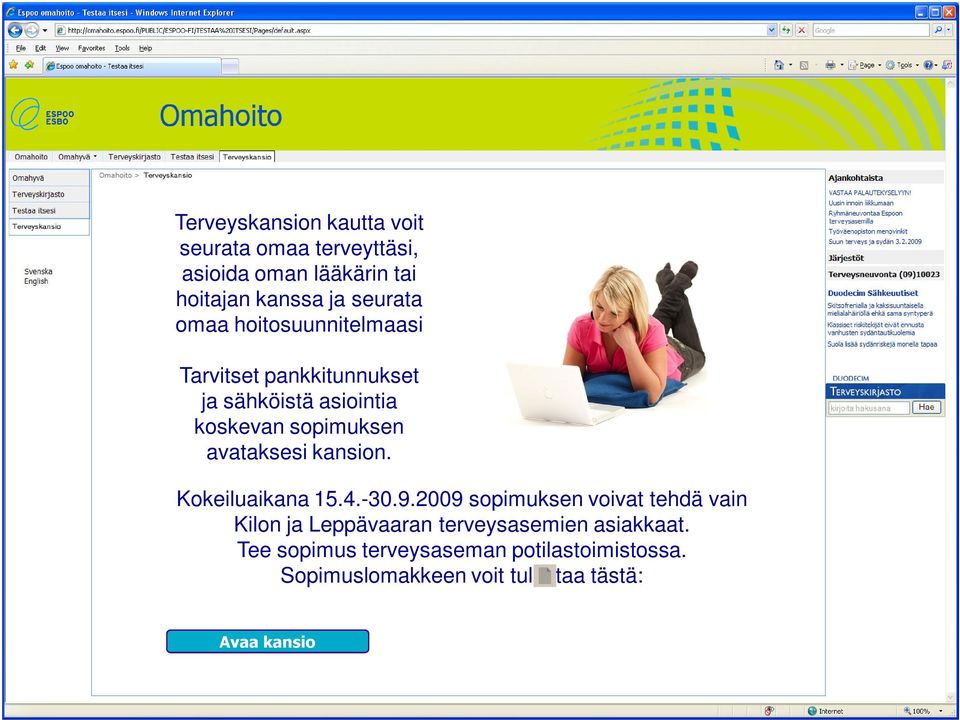Switch language to English
This screenshot has height=720, width=960.
tap(36, 282)
